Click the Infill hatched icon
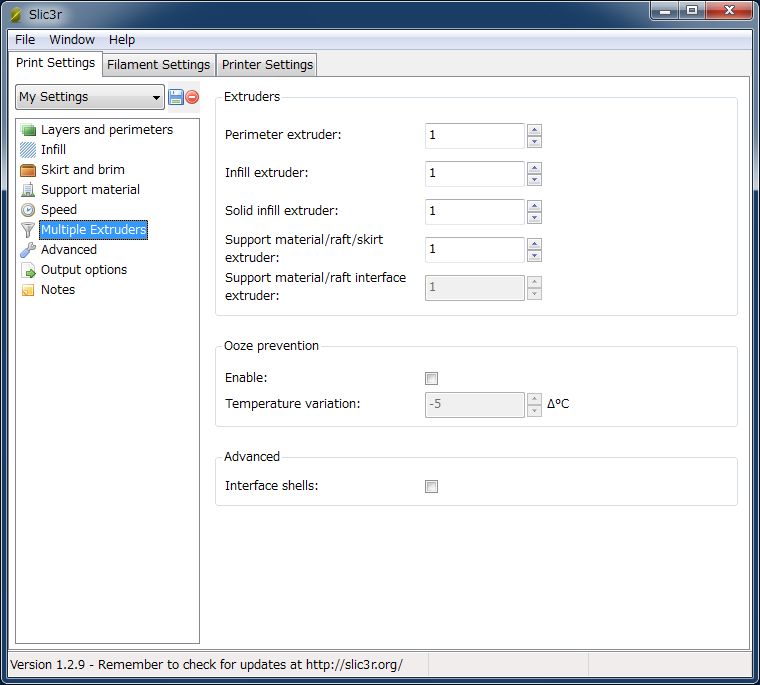 pyautogui.click(x=28, y=150)
